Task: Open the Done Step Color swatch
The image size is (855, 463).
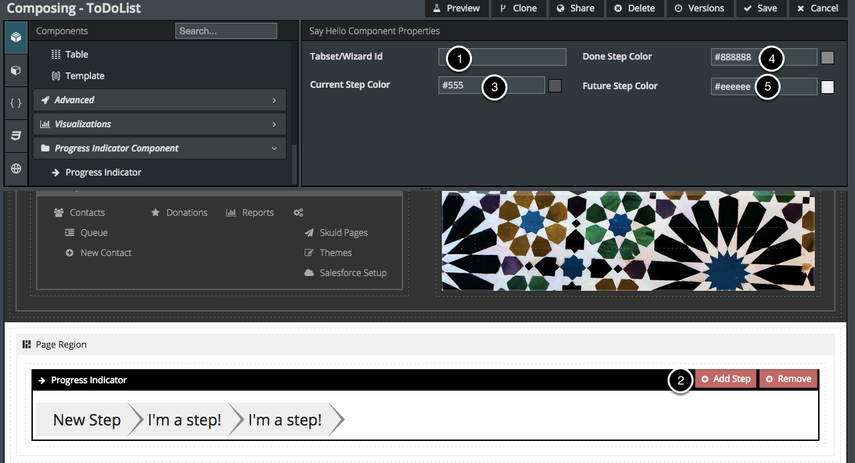Action: tap(827, 57)
